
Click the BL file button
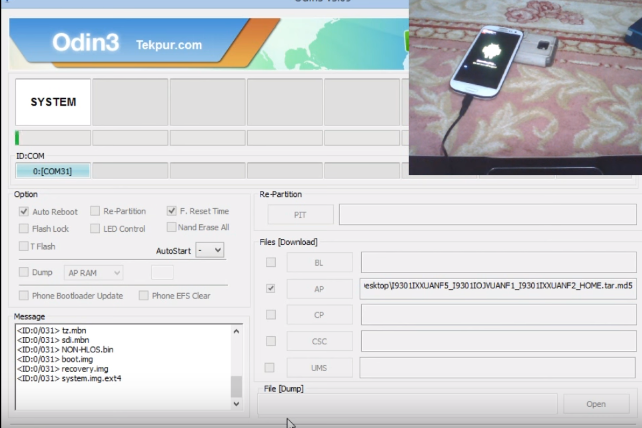tap(319, 263)
